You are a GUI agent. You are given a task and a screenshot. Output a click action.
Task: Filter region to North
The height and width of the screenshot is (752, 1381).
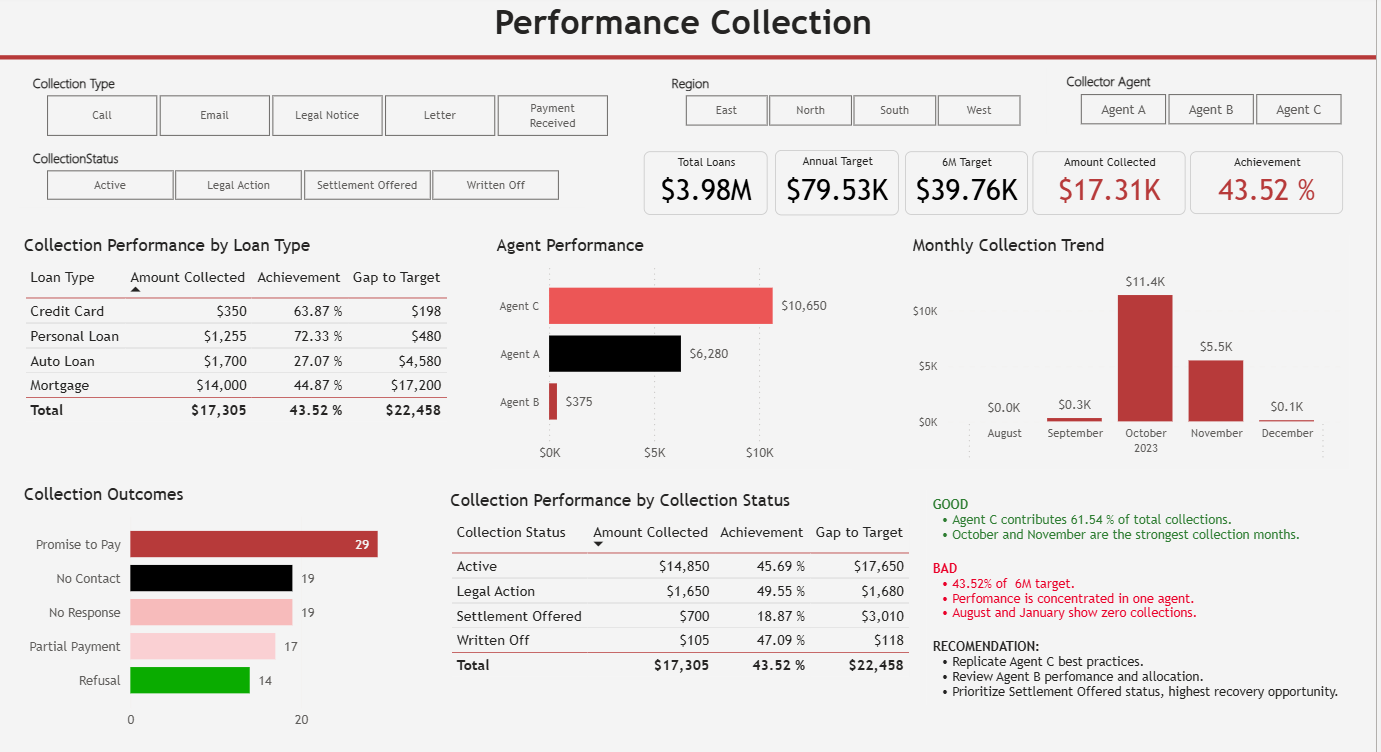point(811,110)
